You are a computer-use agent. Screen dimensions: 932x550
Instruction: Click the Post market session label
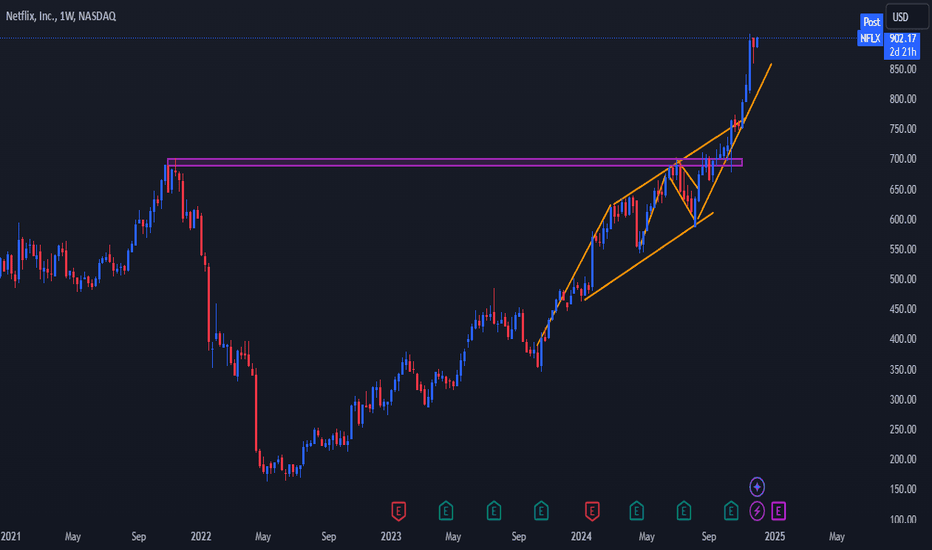871,22
